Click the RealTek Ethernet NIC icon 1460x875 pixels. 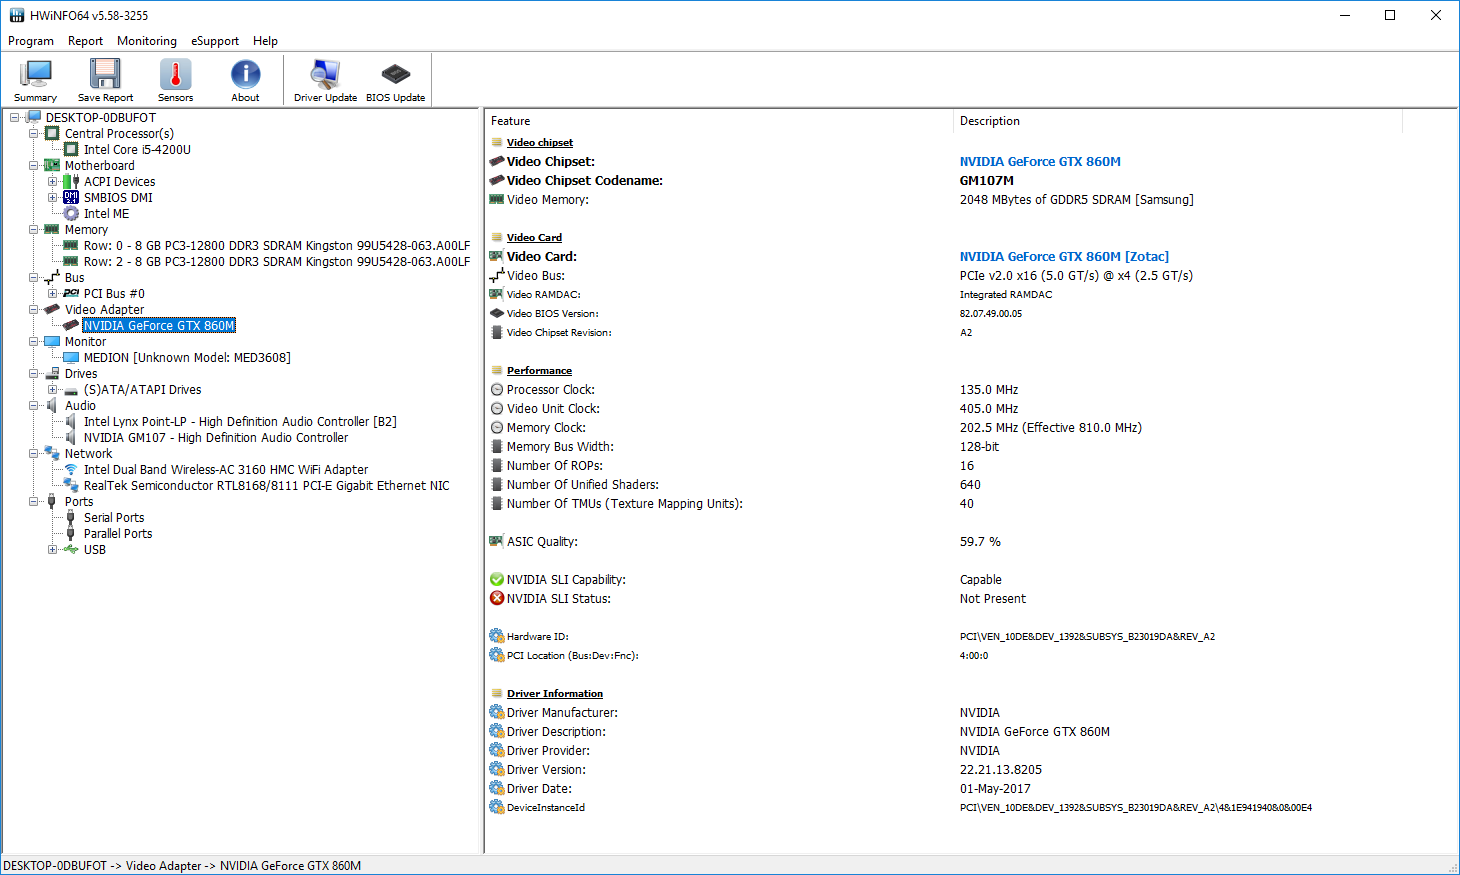pos(71,485)
